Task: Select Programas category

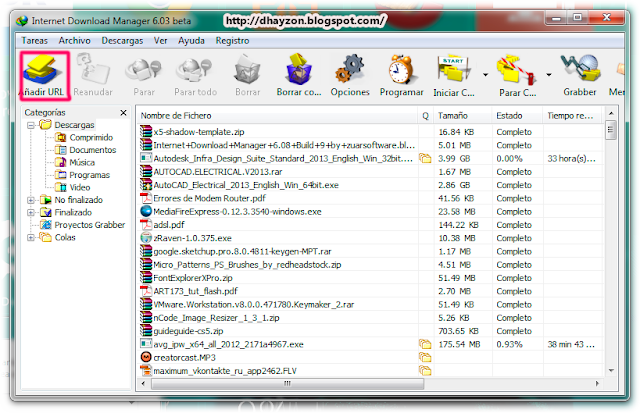Action: pos(89,175)
